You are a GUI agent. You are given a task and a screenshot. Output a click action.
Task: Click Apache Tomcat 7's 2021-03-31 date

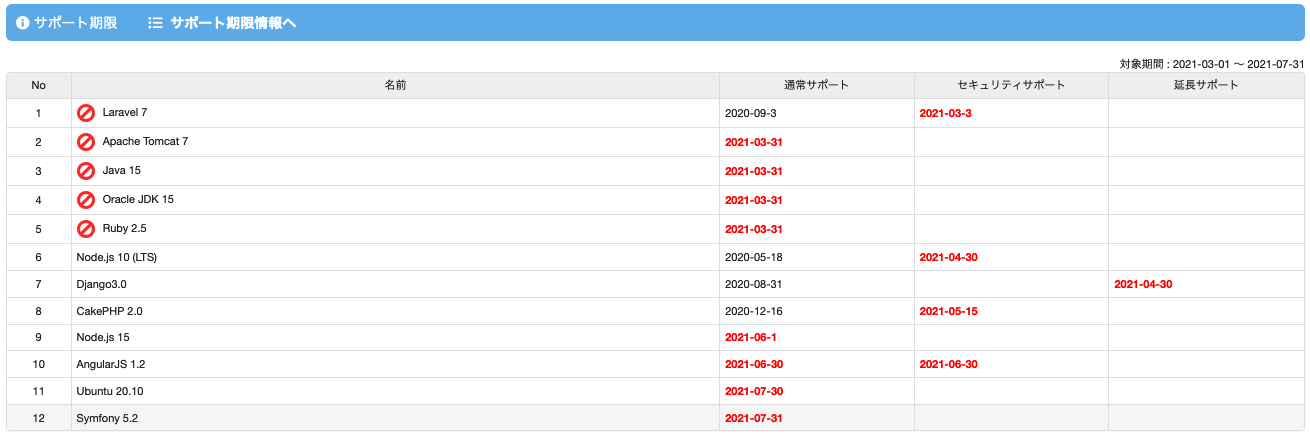tap(753, 142)
